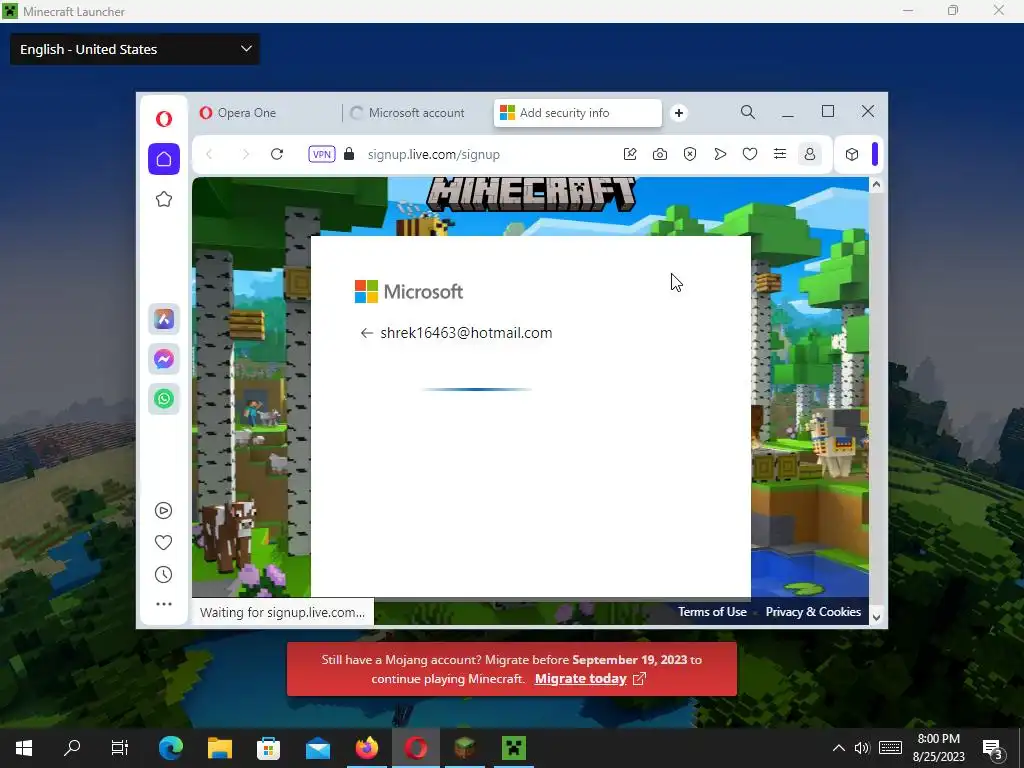Screen dimensions: 1024x768
Task: Reload the signup page
Action: [x=277, y=154]
